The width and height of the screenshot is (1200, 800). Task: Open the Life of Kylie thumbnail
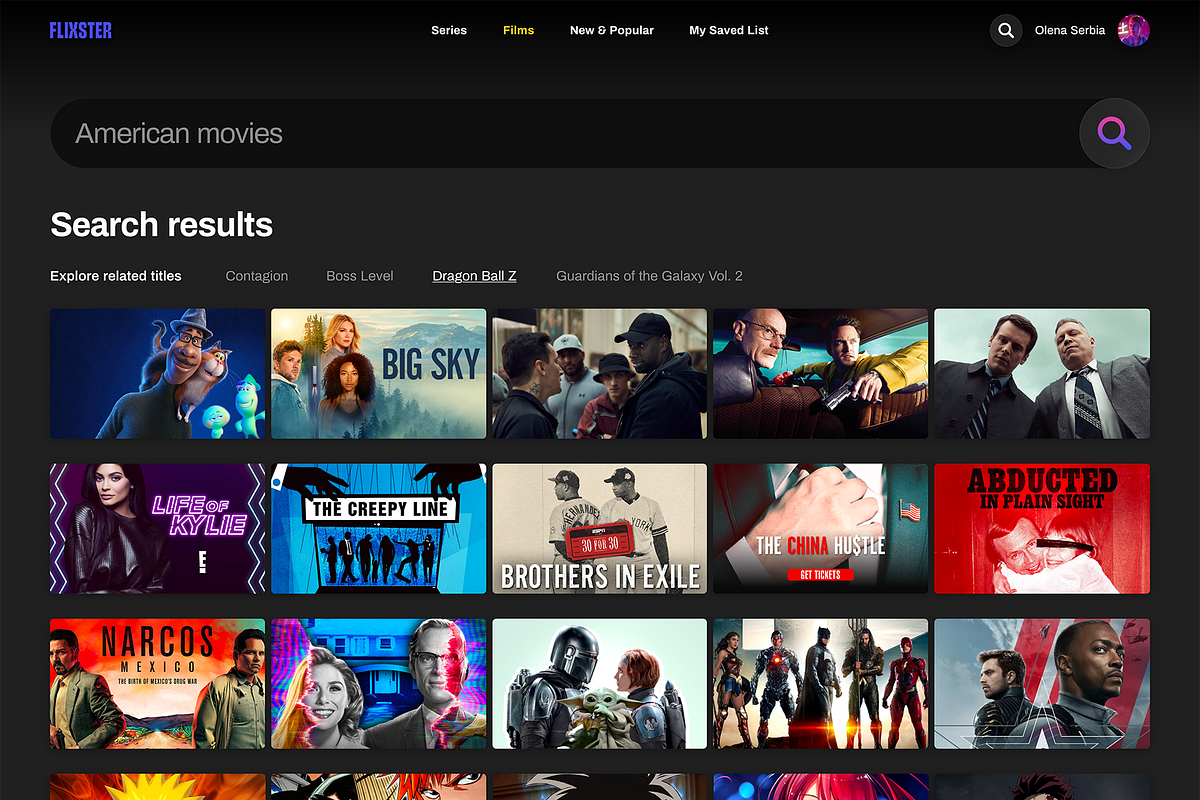point(158,528)
